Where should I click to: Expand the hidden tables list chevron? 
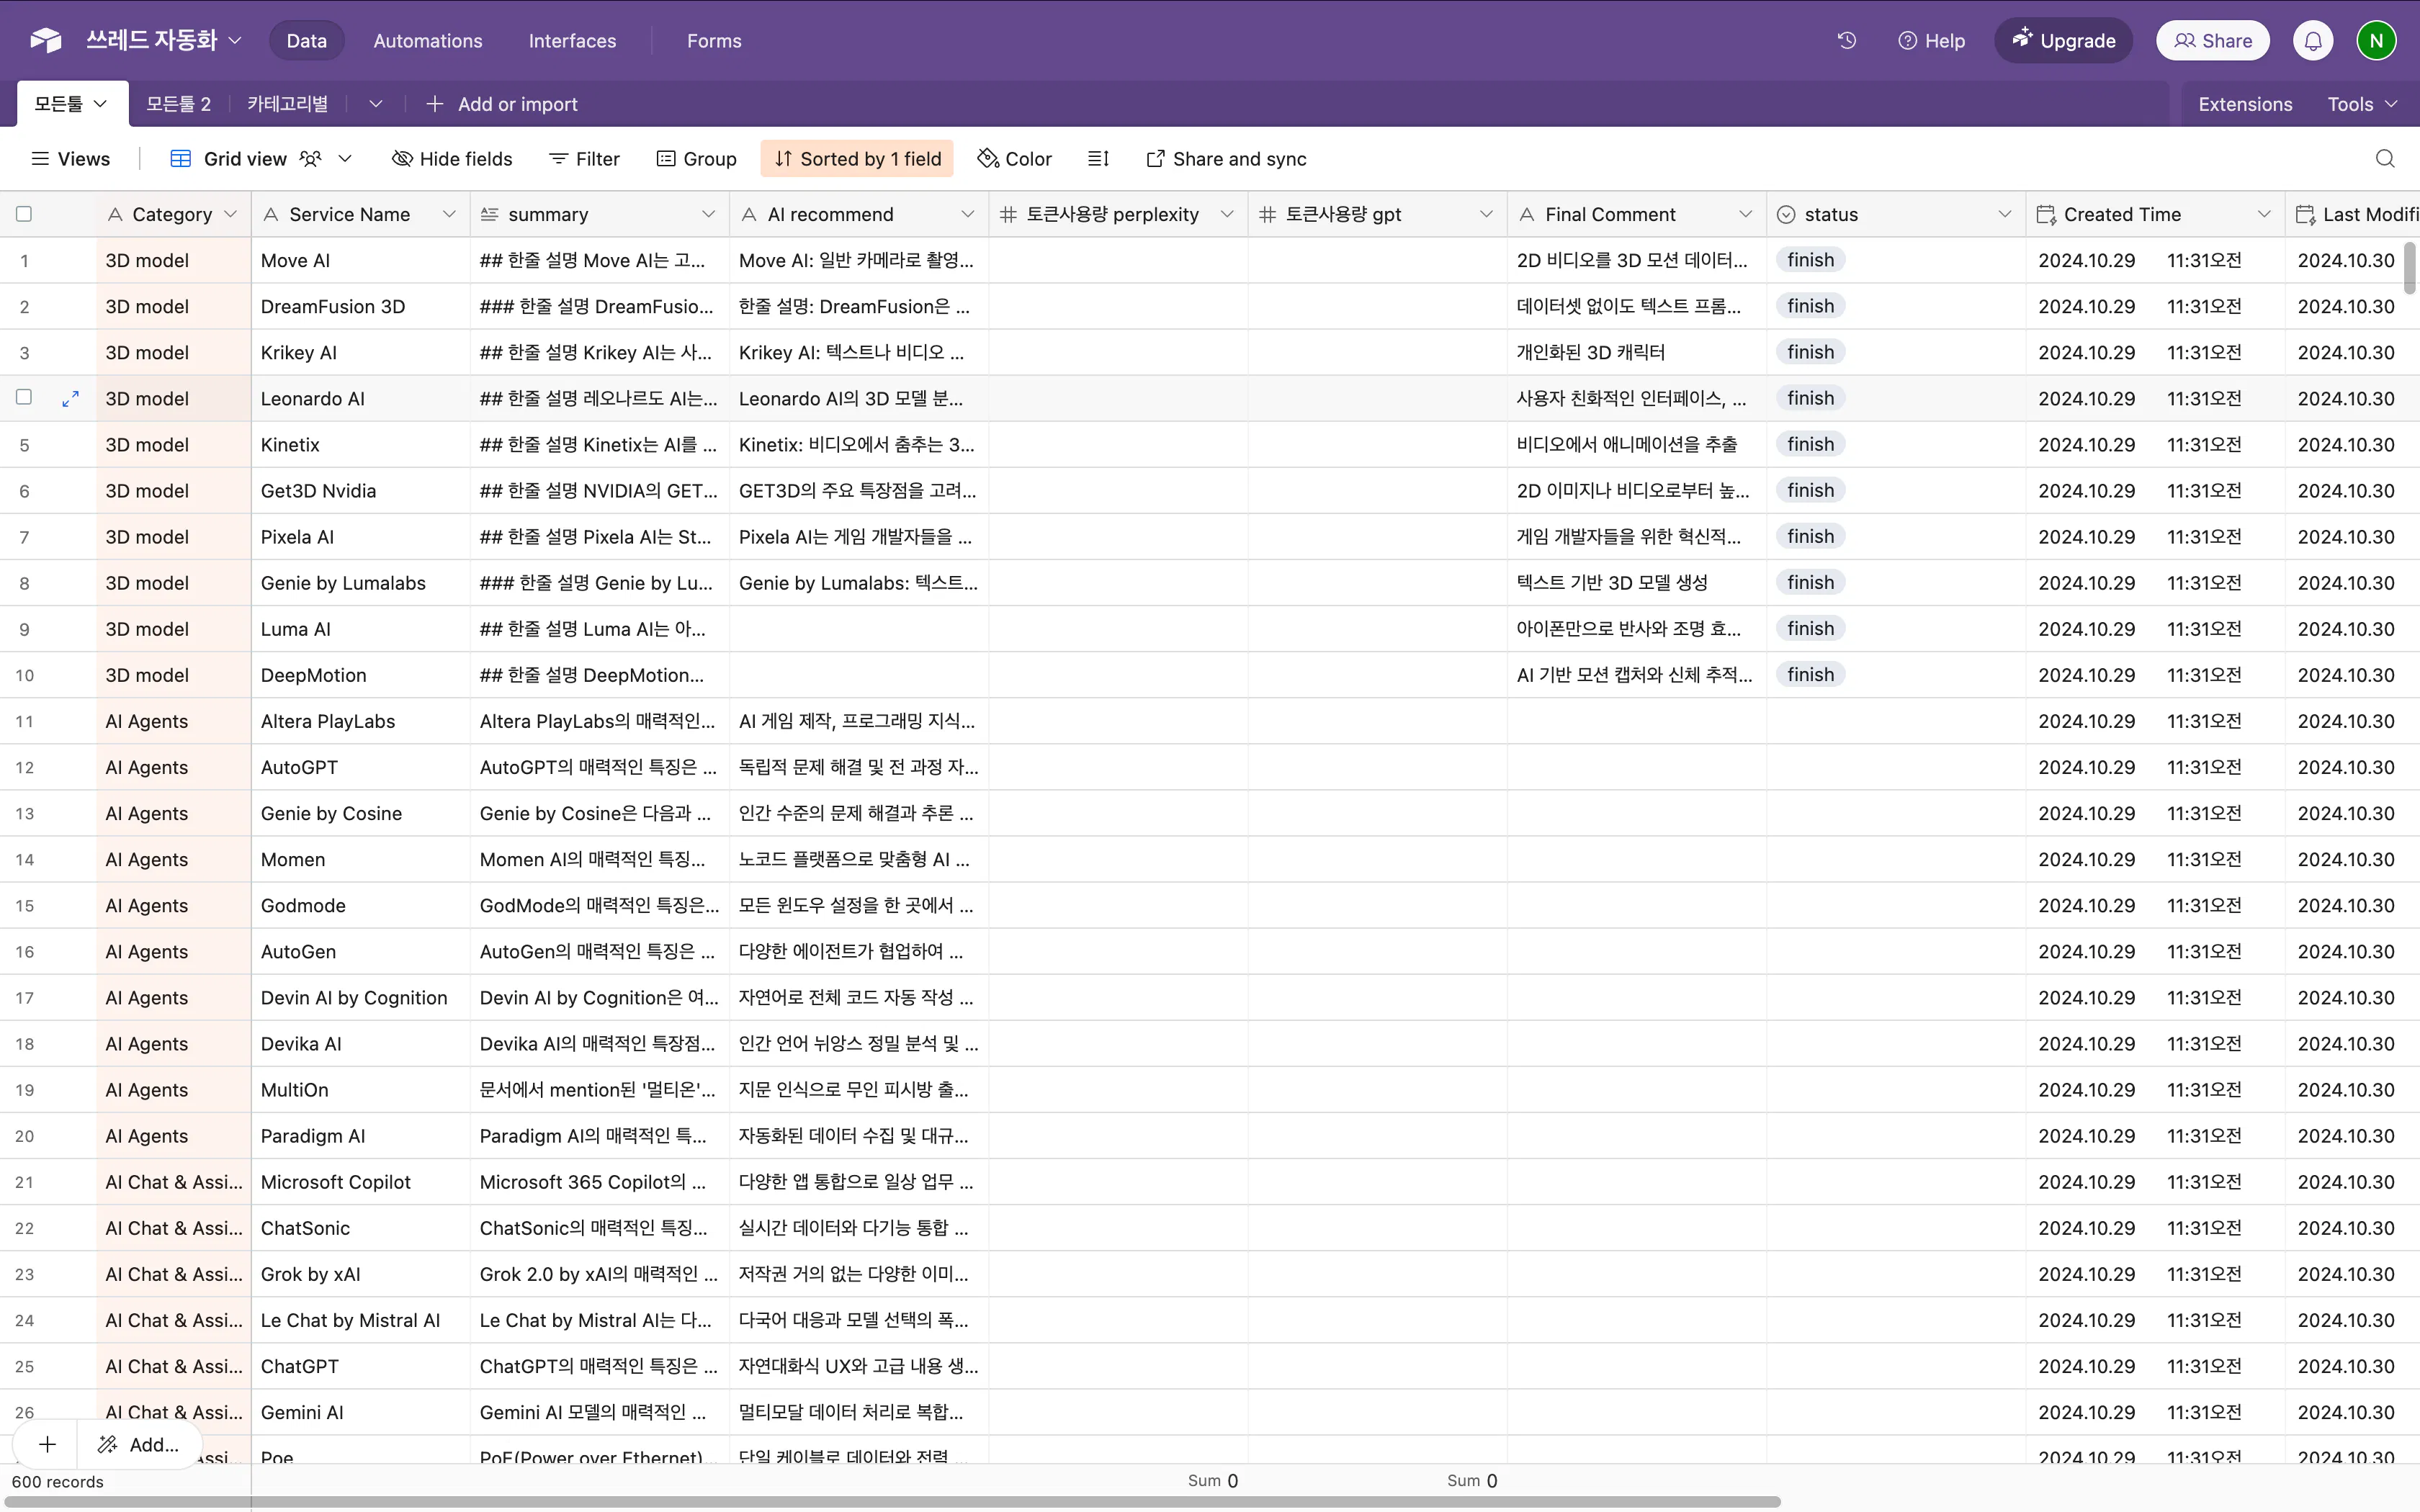[376, 104]
